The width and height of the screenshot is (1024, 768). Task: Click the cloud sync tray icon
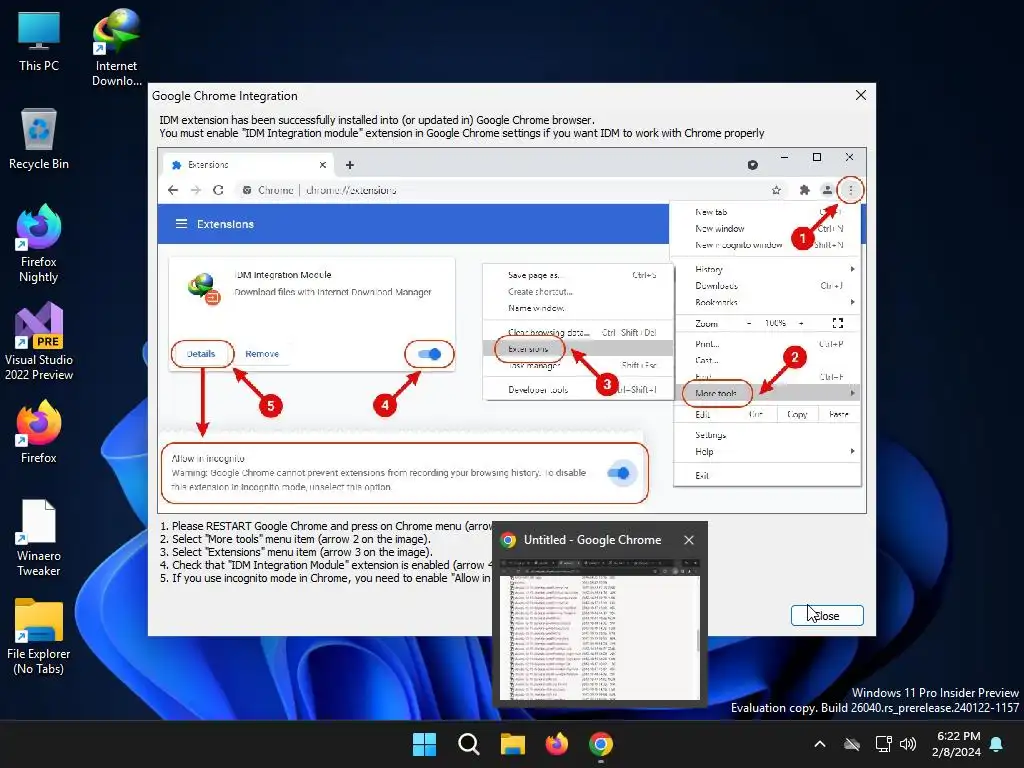click(x=852, y=744)
